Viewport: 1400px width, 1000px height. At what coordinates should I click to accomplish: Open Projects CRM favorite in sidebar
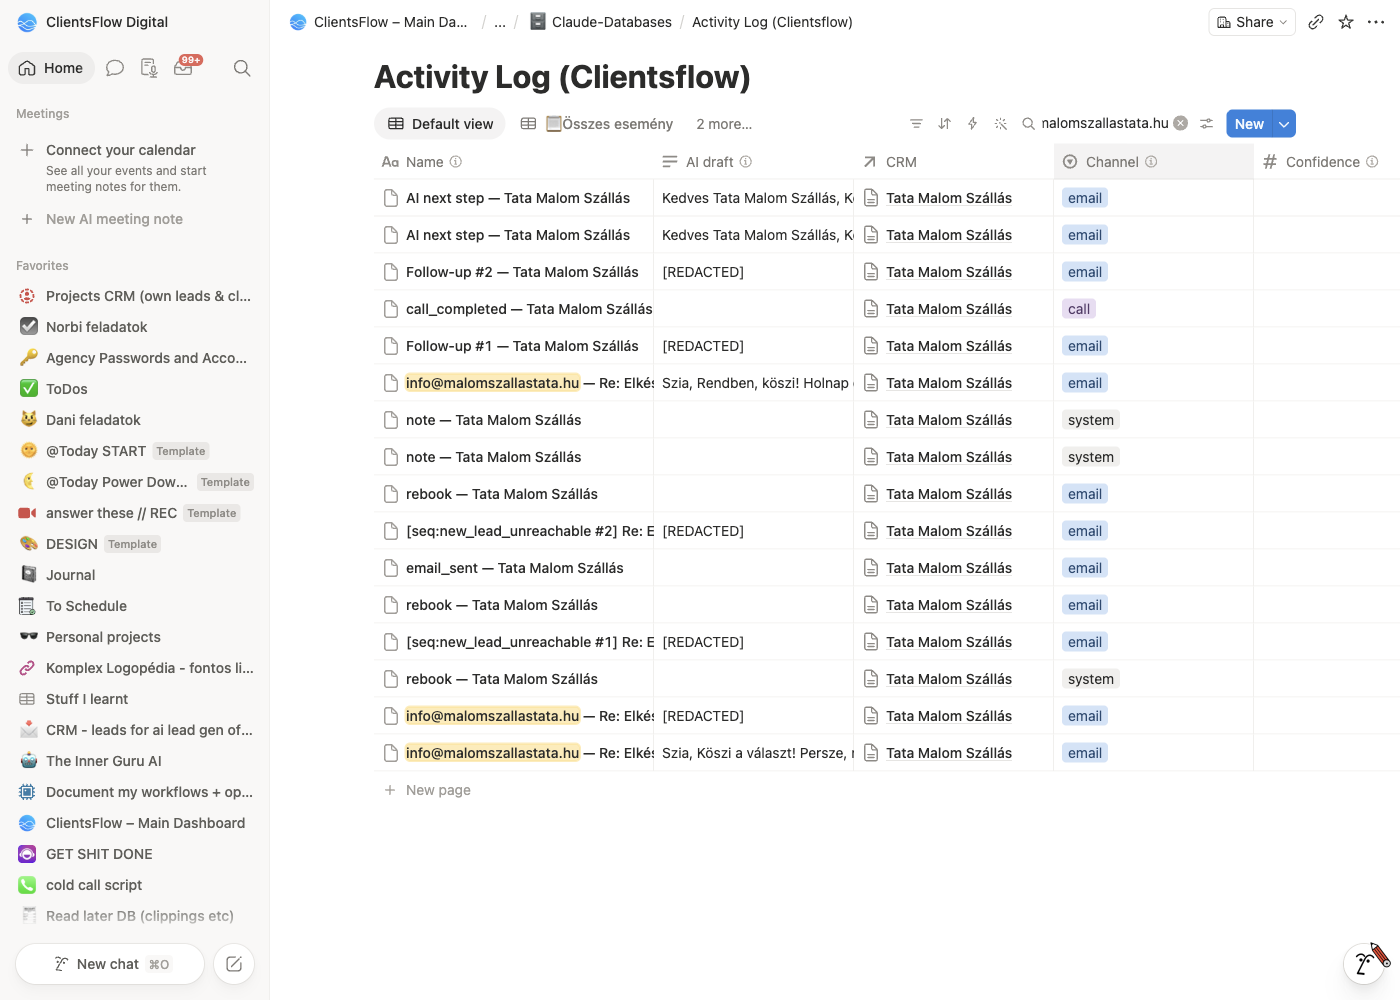pos(135,296)
